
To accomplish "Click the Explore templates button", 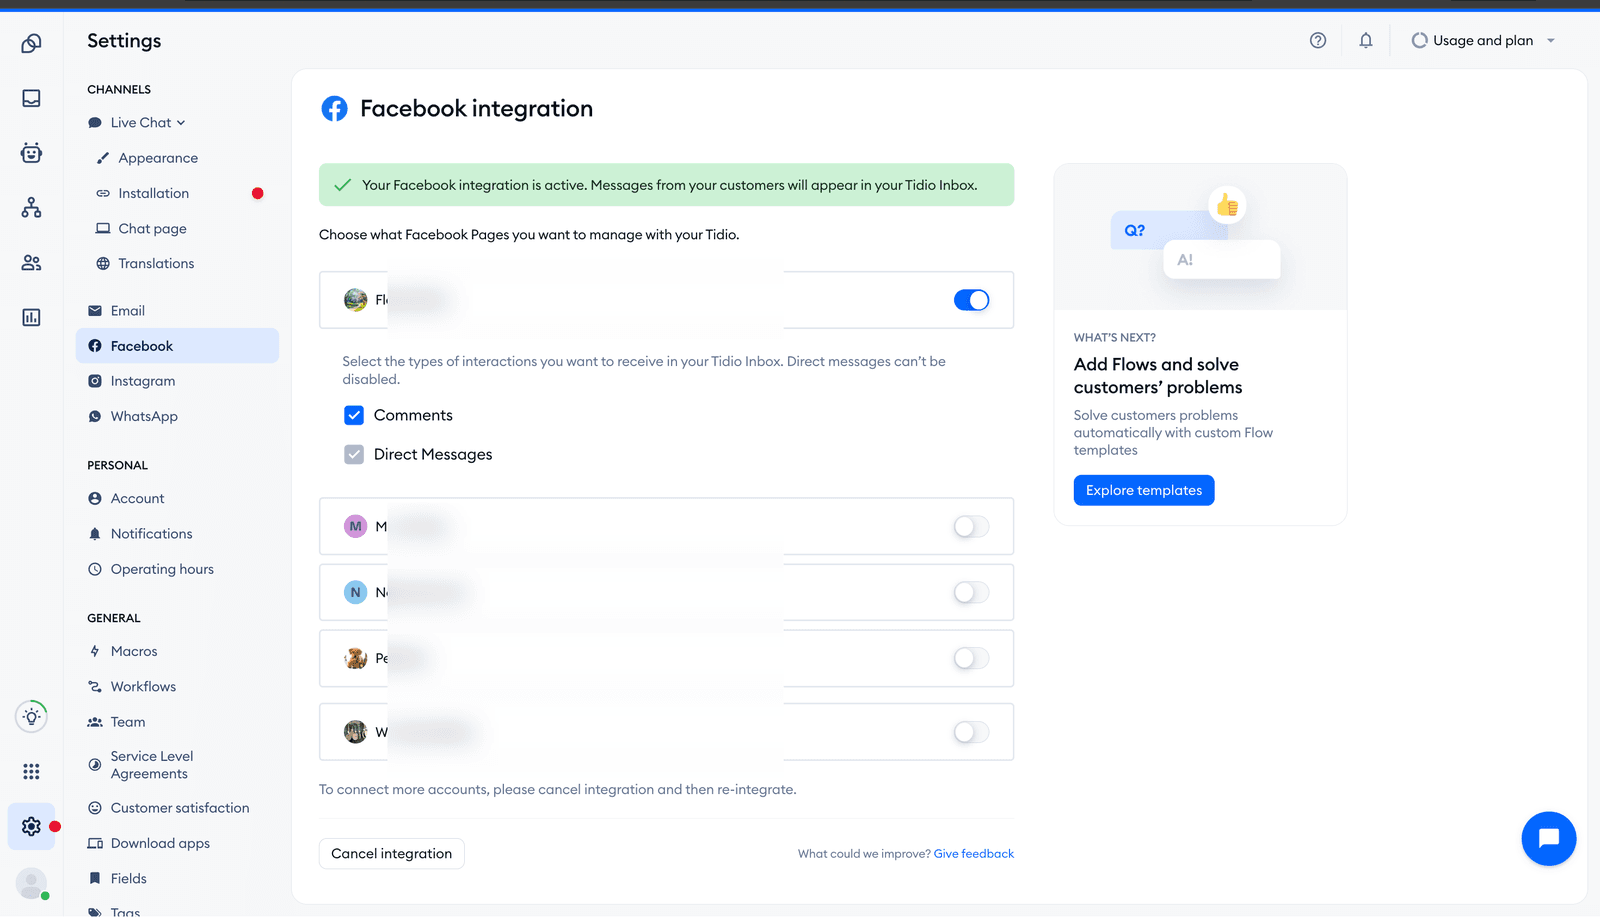I will click(x=1144, y=491).
